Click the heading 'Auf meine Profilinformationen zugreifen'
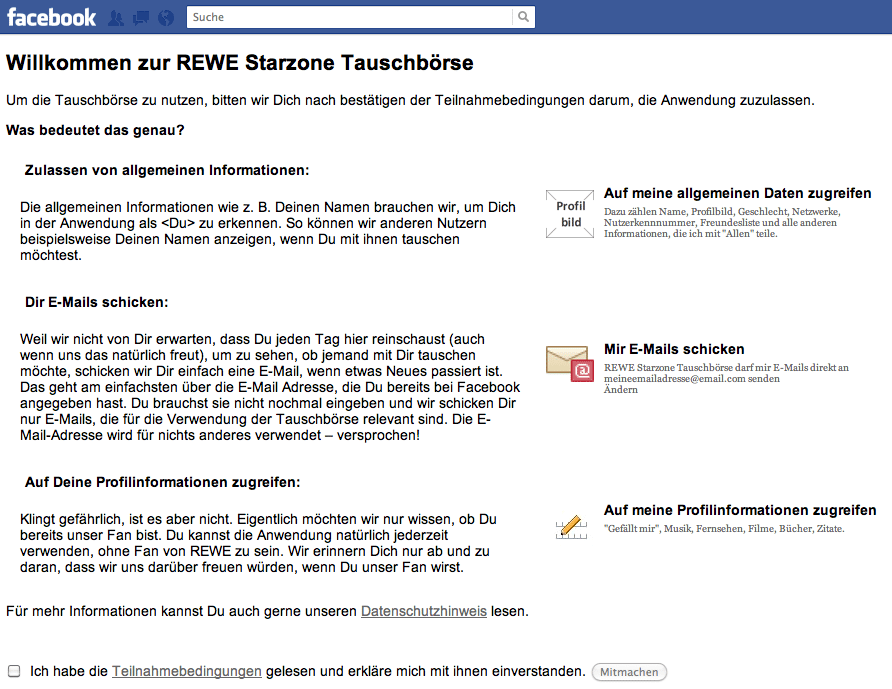 point(740,510)
